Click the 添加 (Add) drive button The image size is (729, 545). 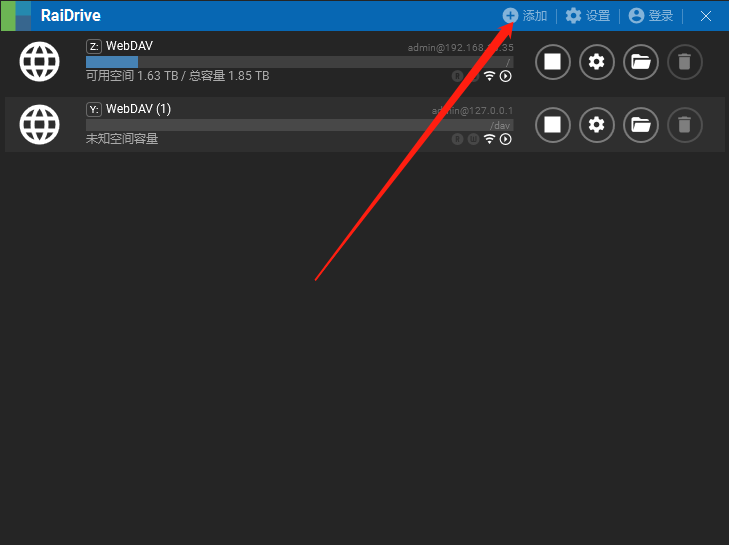click(x=525, y=15)
